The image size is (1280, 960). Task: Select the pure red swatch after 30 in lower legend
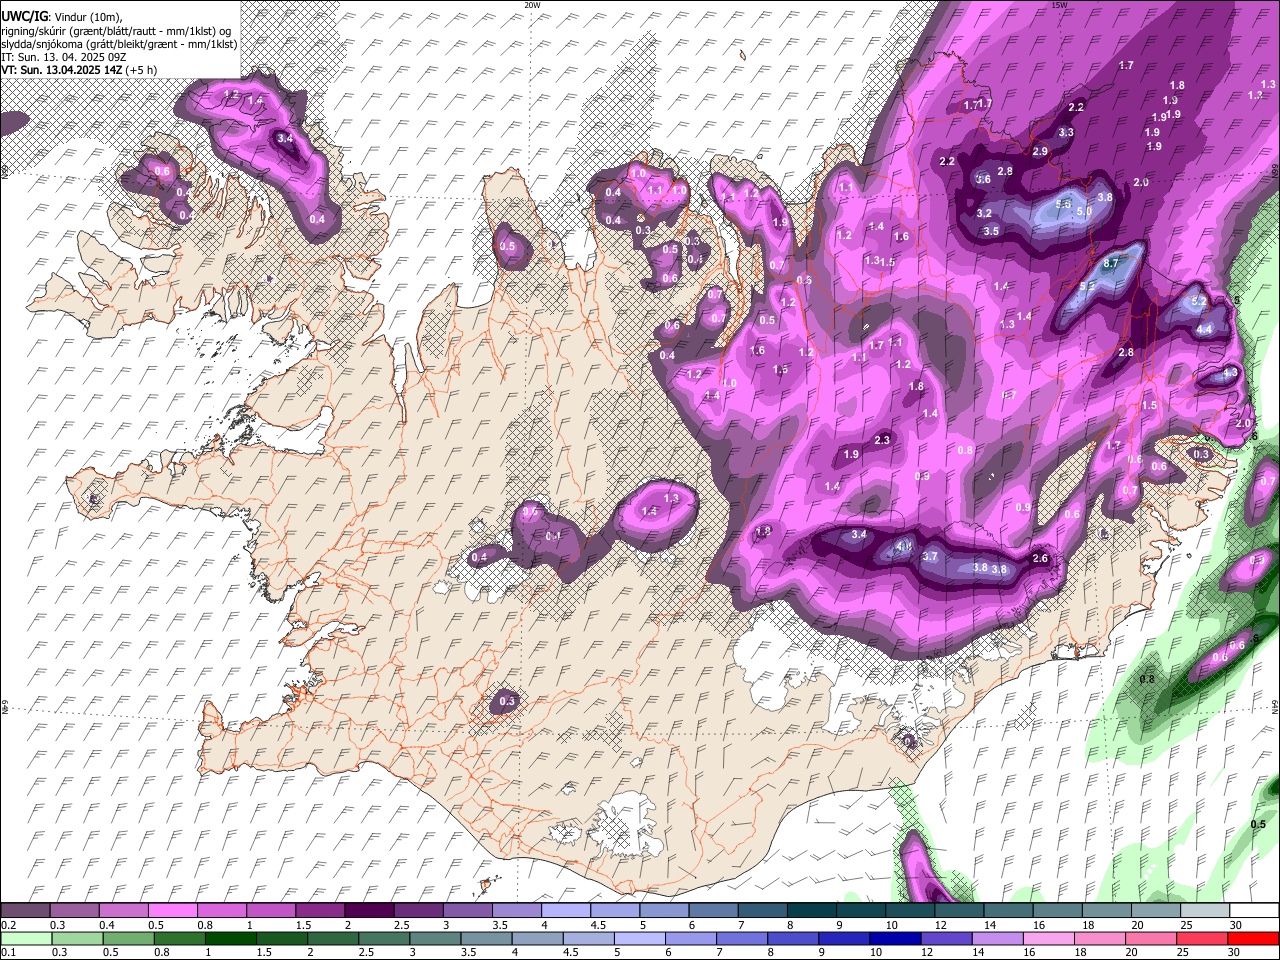pos(1253,938)
